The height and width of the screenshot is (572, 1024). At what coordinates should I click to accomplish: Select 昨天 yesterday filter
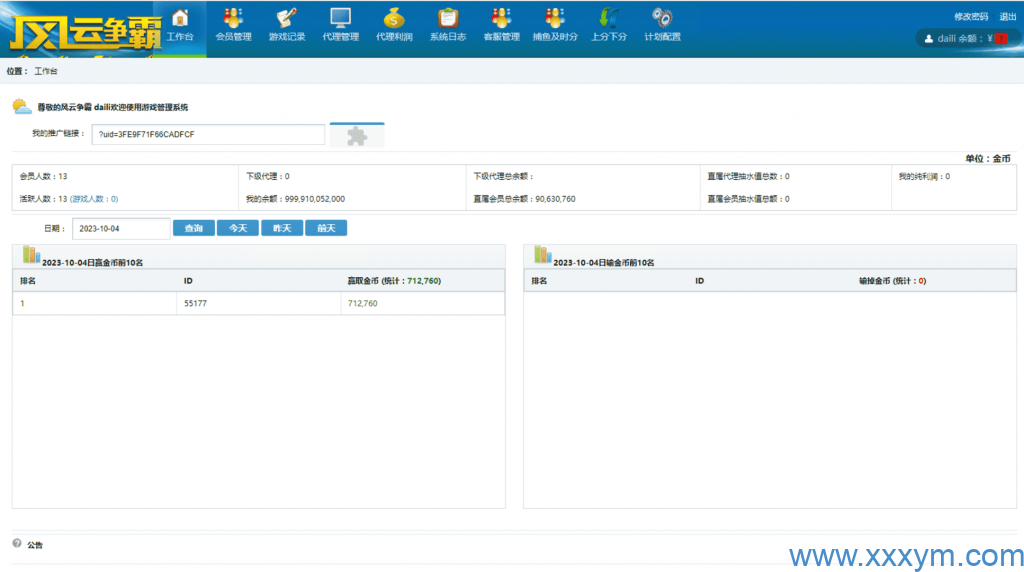click(x=282, y=228)
